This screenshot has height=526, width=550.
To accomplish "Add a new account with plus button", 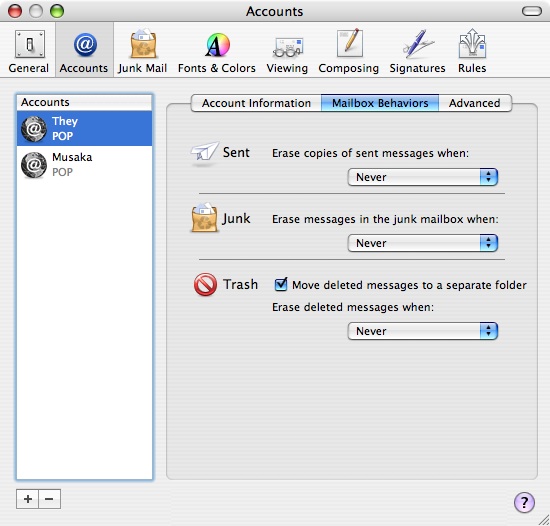I will [27, 499].
